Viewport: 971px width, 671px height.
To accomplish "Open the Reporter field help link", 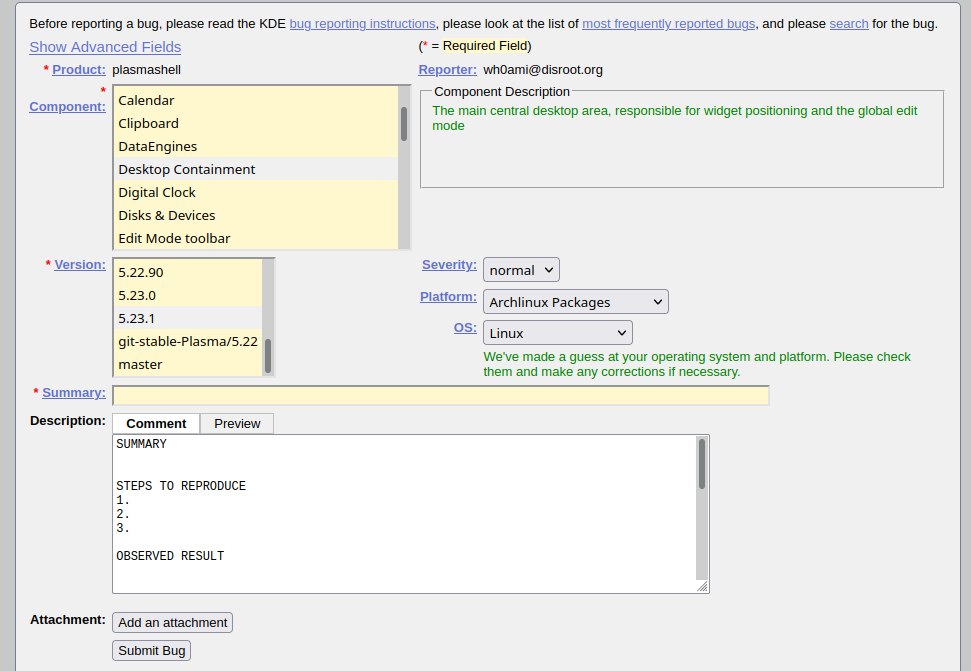I will click(x=447, y=69).
